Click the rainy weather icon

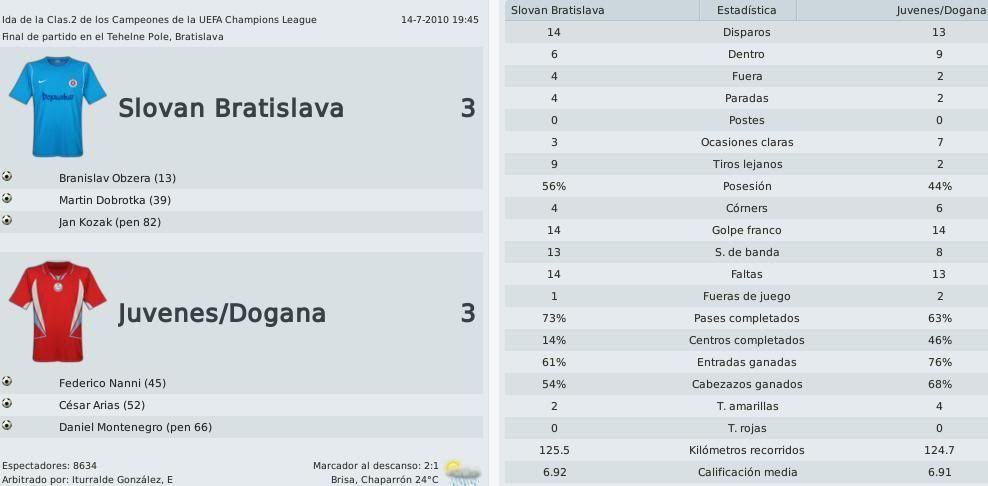[x=461, y=471]
